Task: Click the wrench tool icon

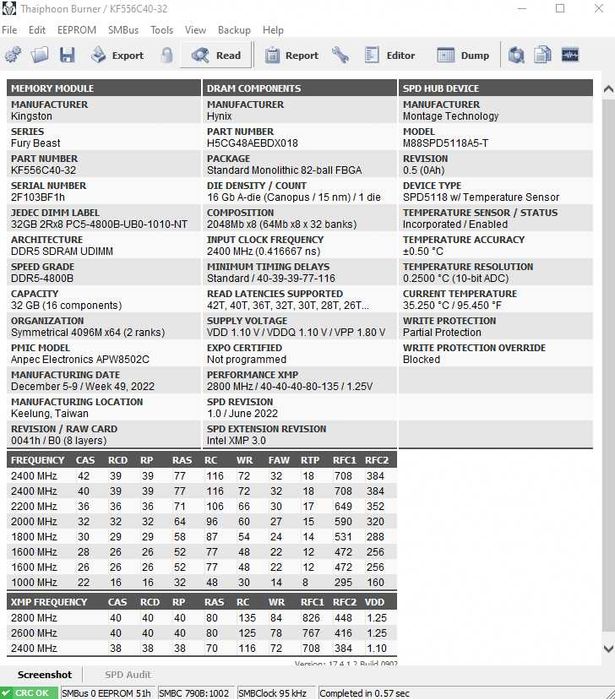Action: point(340,55)
